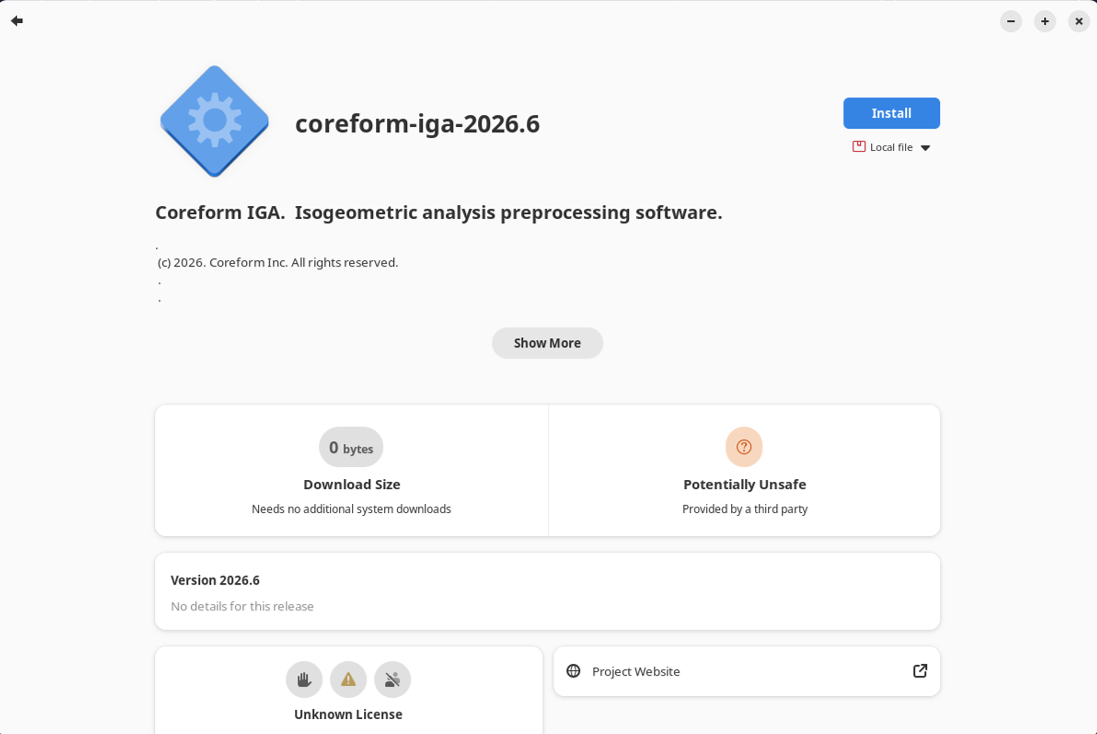
Task: Expand description with Show More
Action: pos(547,343)
